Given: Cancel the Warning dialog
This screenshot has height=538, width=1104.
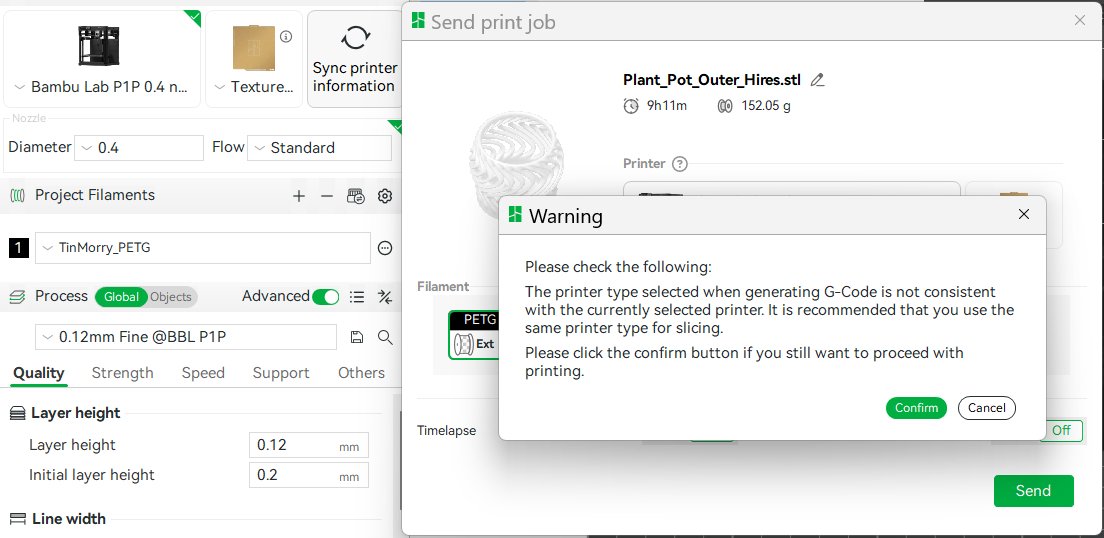Looking at the screenshot, I should [x=986, y=408].
